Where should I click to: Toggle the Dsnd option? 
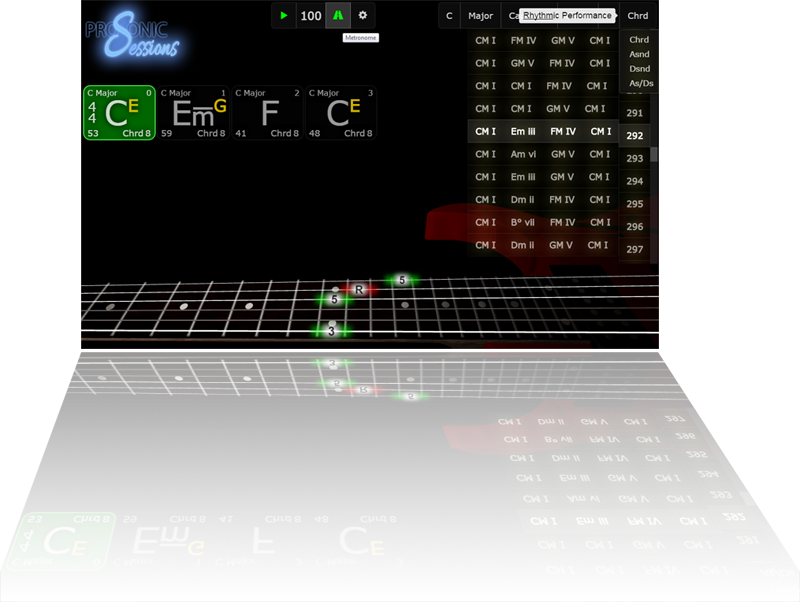(639, 67)
